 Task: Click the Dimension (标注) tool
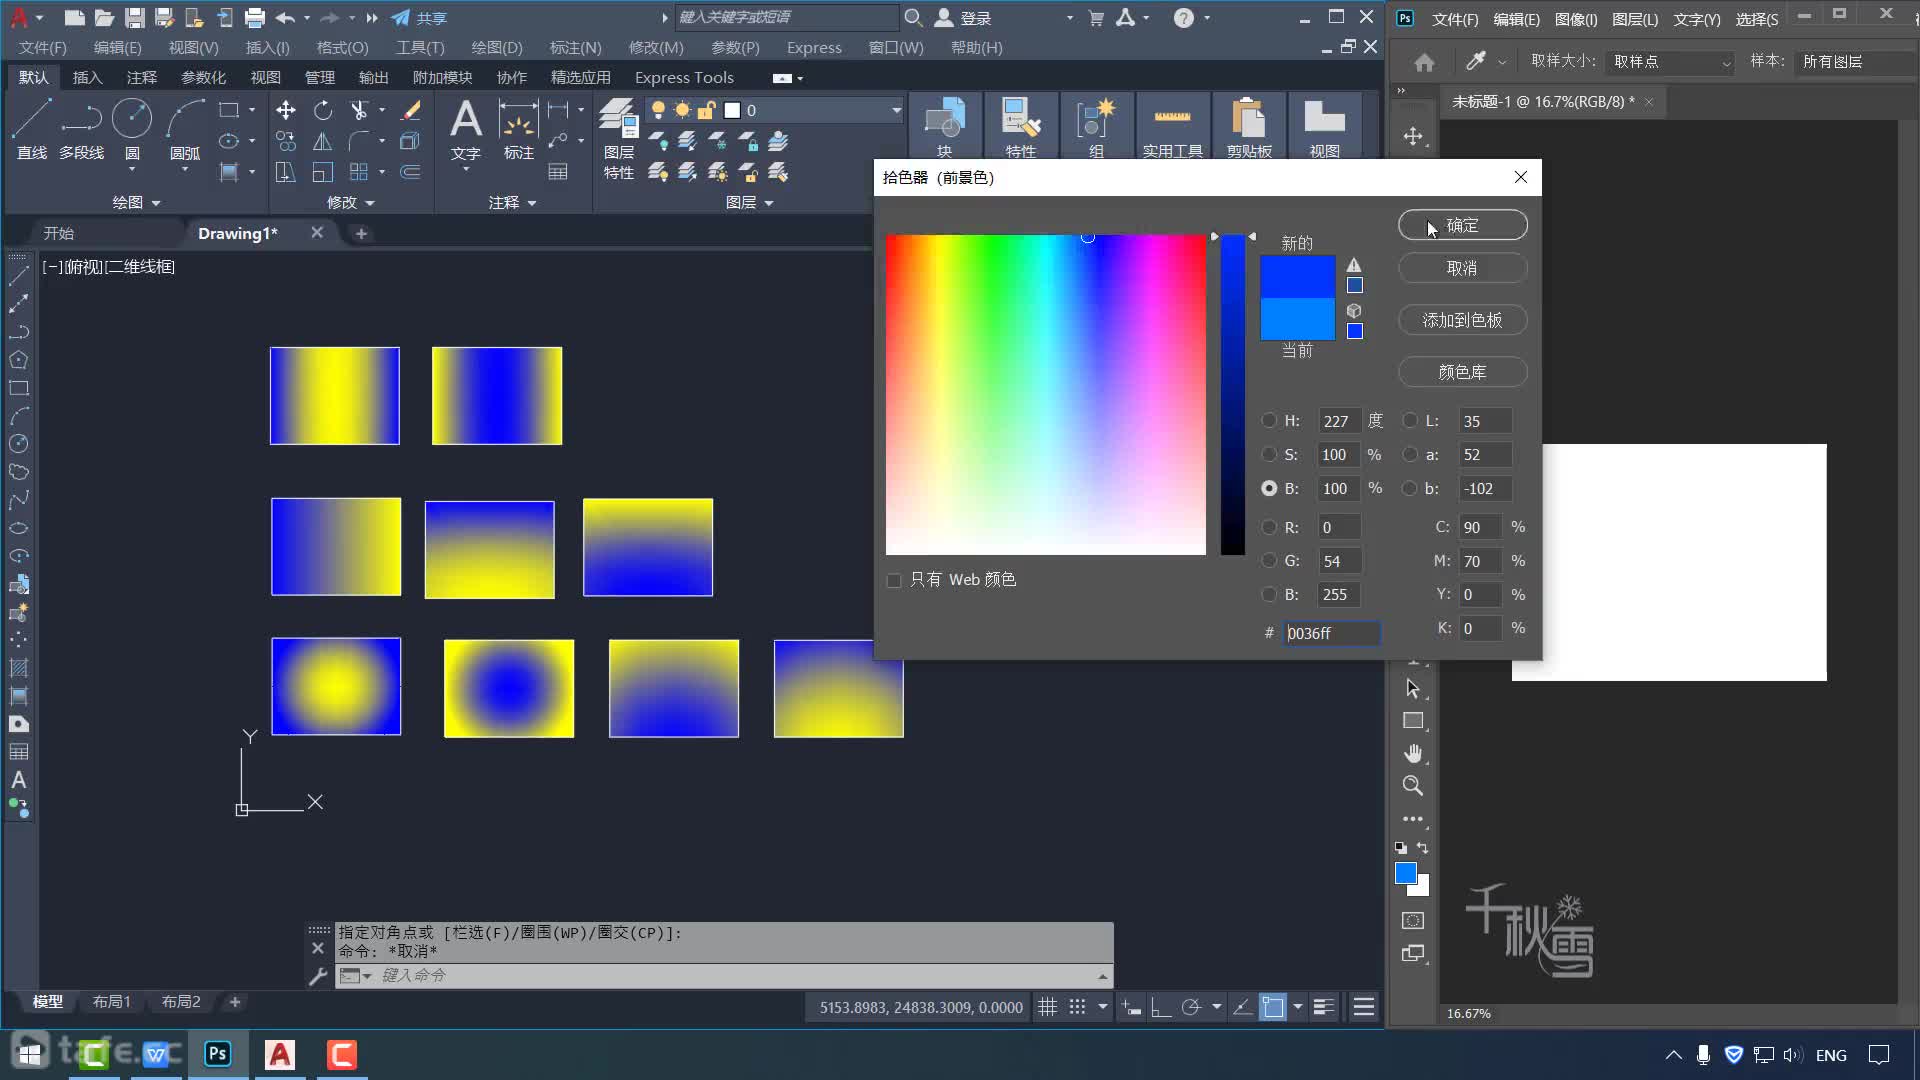pos(518,129)
